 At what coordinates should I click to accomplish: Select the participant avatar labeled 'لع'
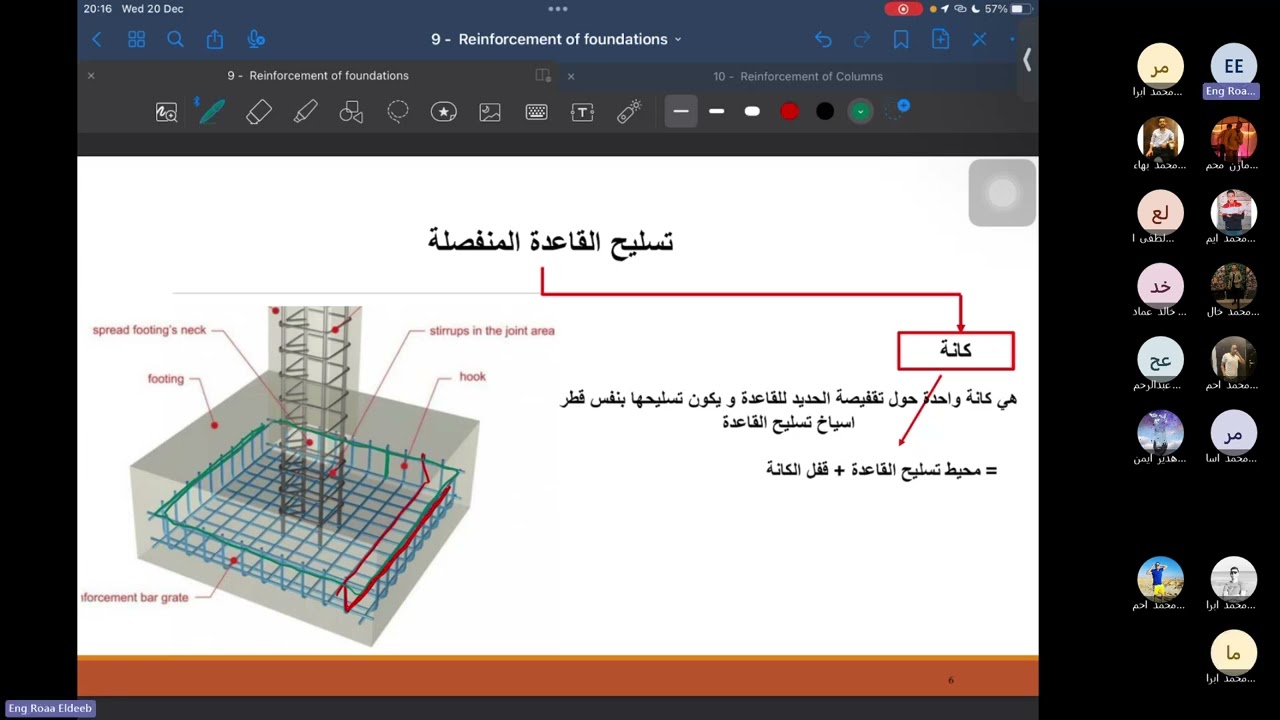1160,213
